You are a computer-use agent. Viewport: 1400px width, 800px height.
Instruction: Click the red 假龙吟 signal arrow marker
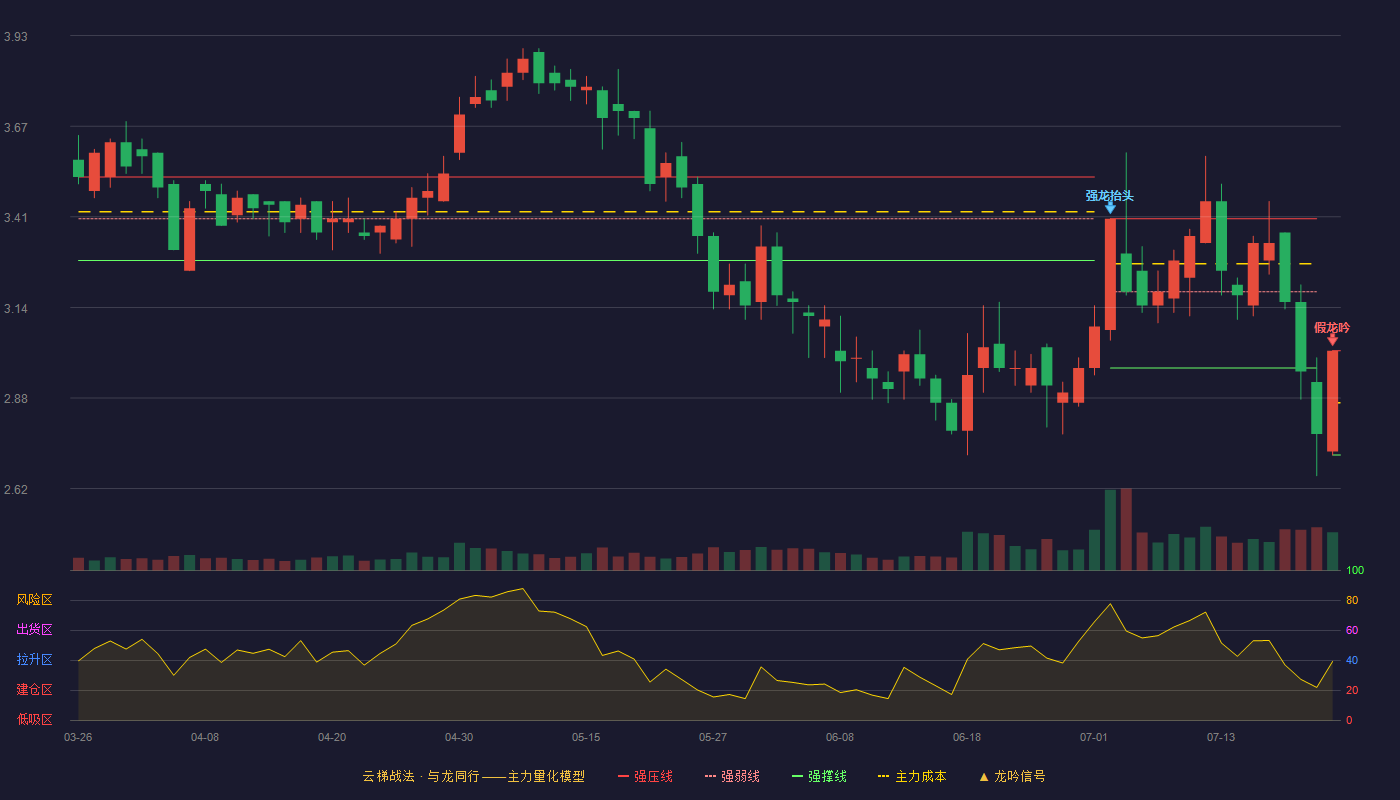[x=1332, y=340]
